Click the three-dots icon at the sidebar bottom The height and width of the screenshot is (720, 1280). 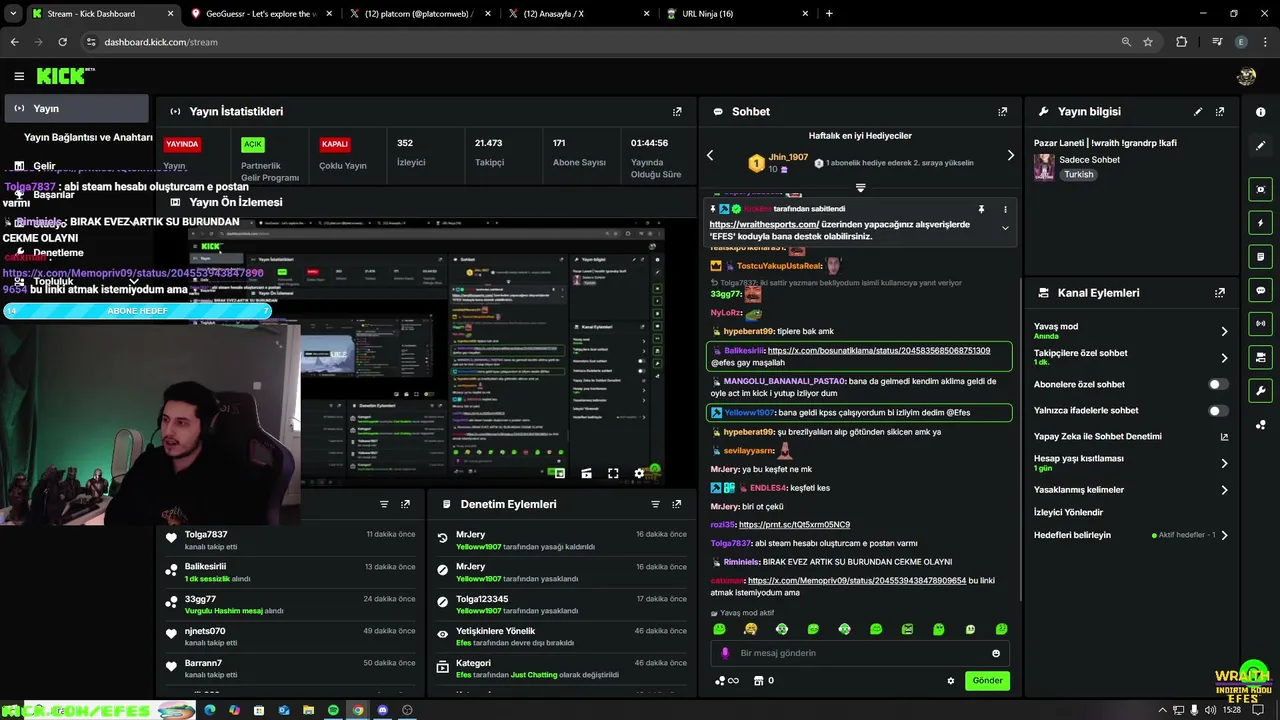tap(1261, 425)
